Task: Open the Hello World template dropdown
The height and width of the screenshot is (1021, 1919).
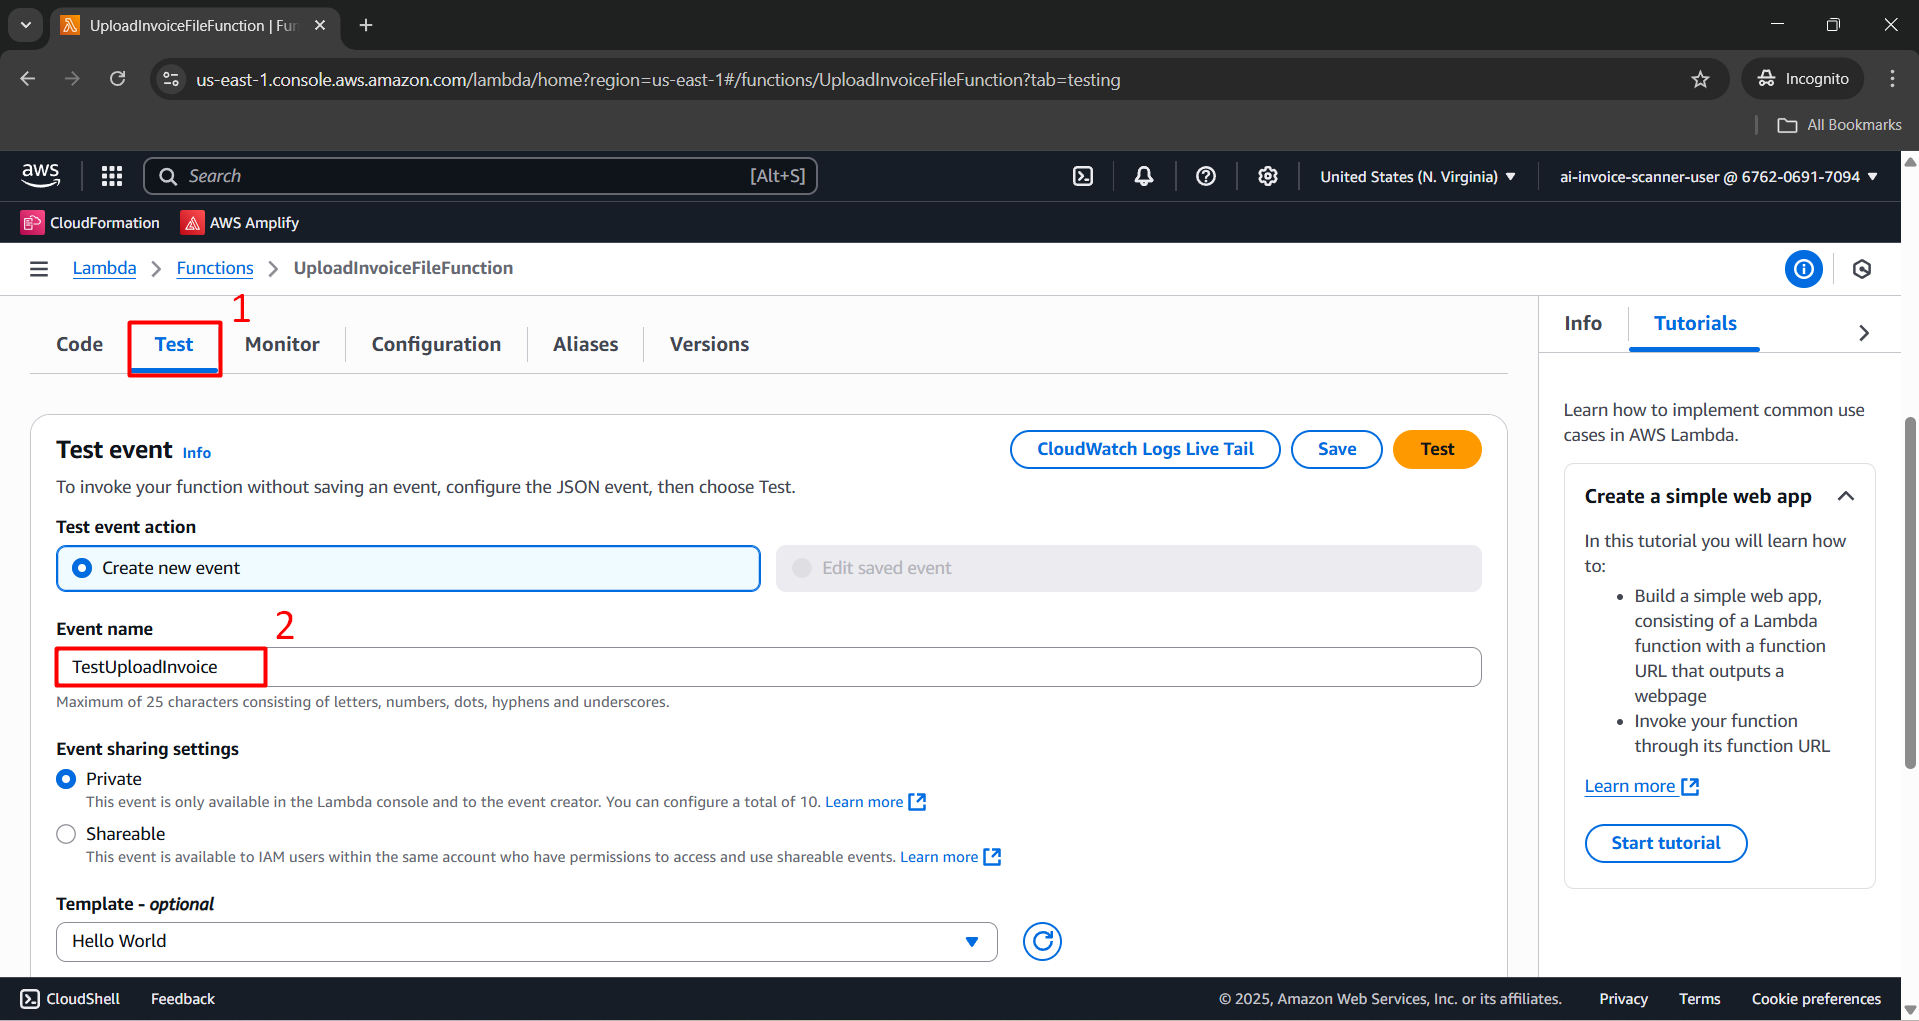Action: pyautogui.click(x=526, y=941)
